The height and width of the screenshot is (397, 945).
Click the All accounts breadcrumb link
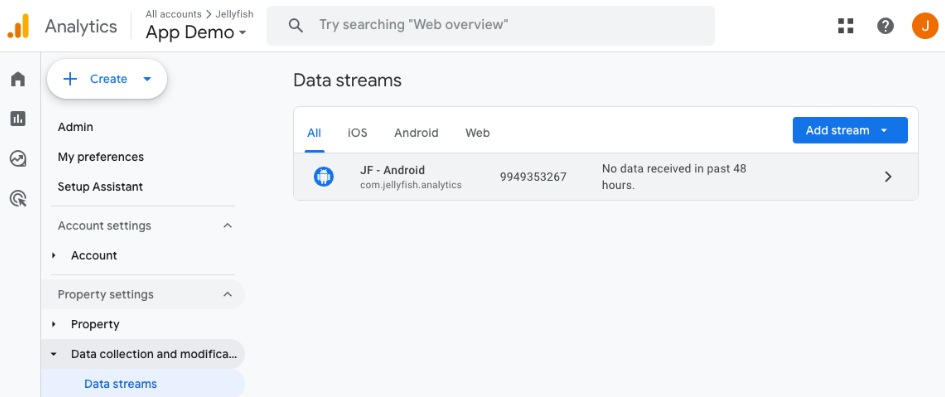(173, 14)
